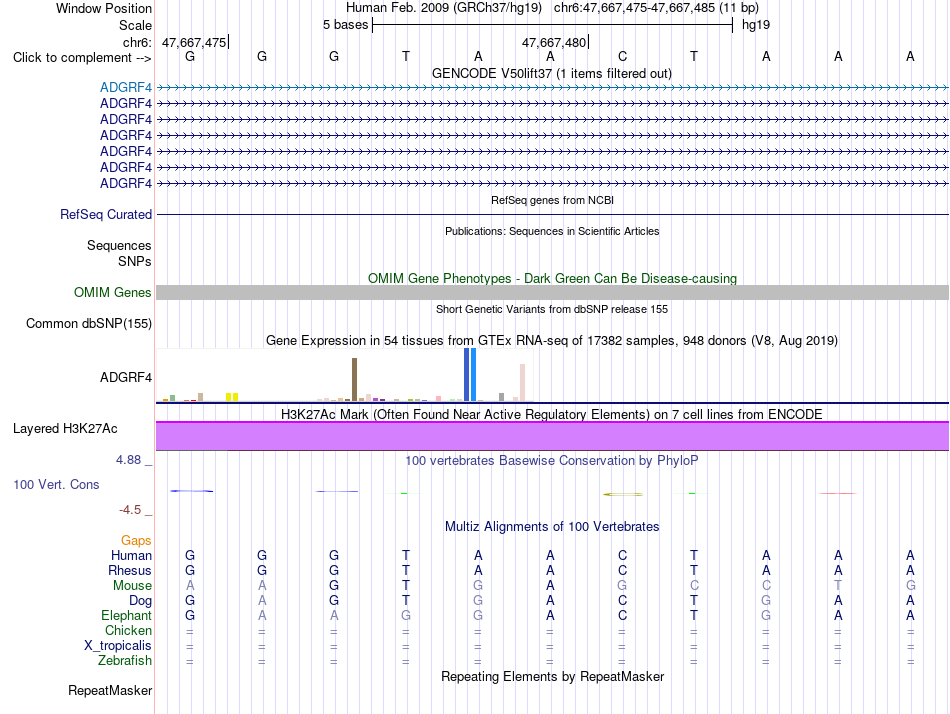Open the OMIM Gene Phenotypes title
The image size is (950, 714).
click(x=553, y=278)
